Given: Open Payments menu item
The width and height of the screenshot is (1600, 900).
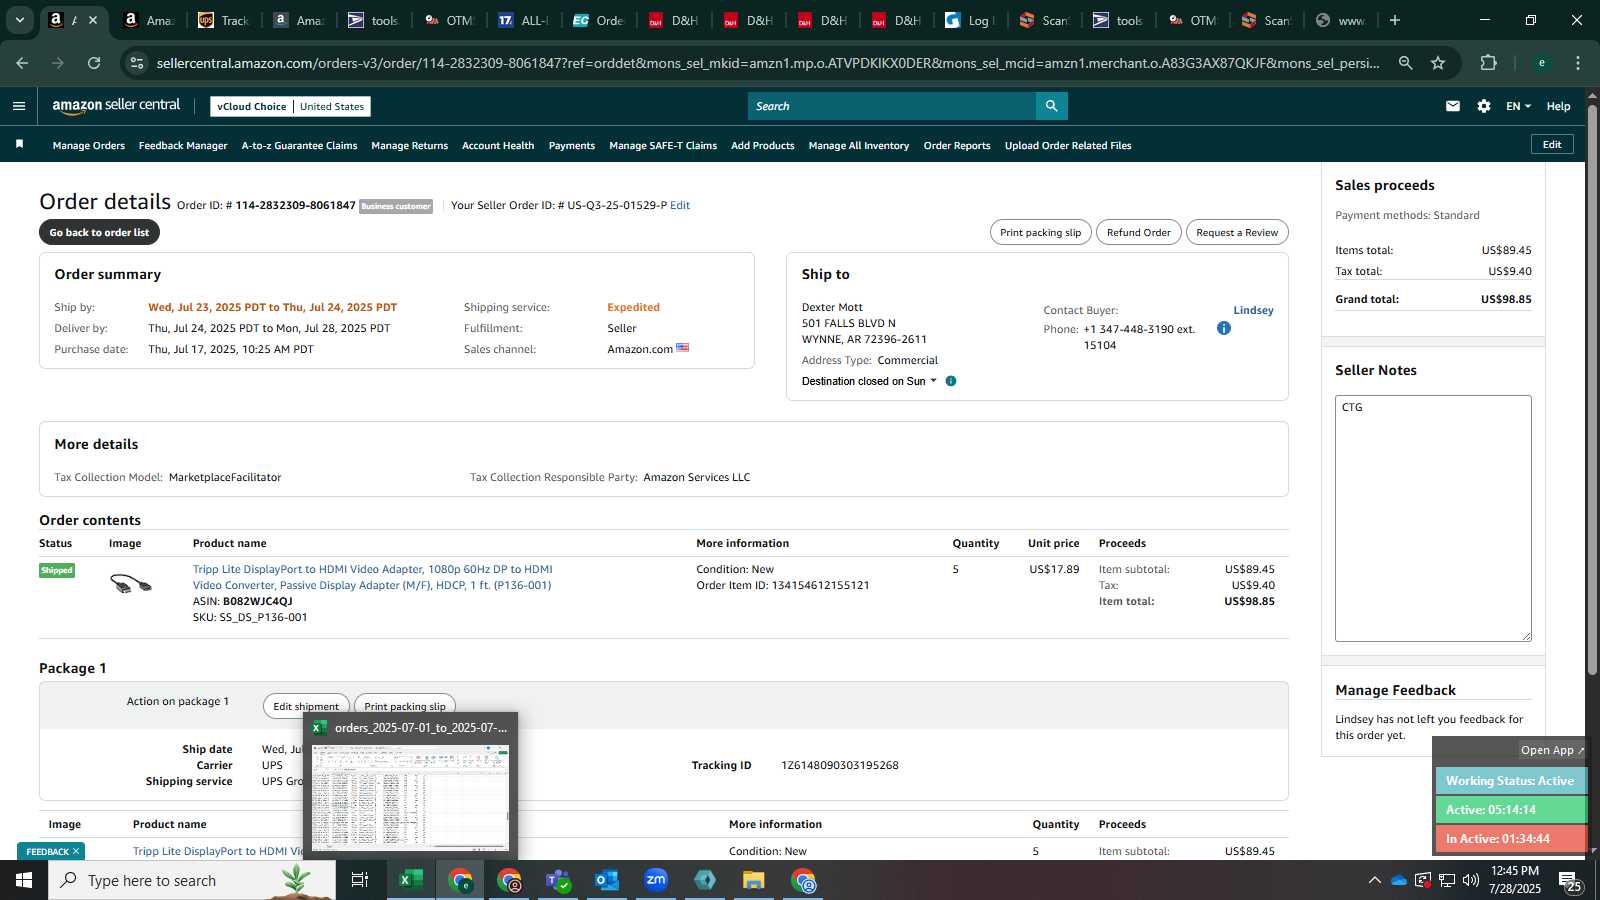Looking at the screenshot, I should pyautogui.click(x=572, y=146).
